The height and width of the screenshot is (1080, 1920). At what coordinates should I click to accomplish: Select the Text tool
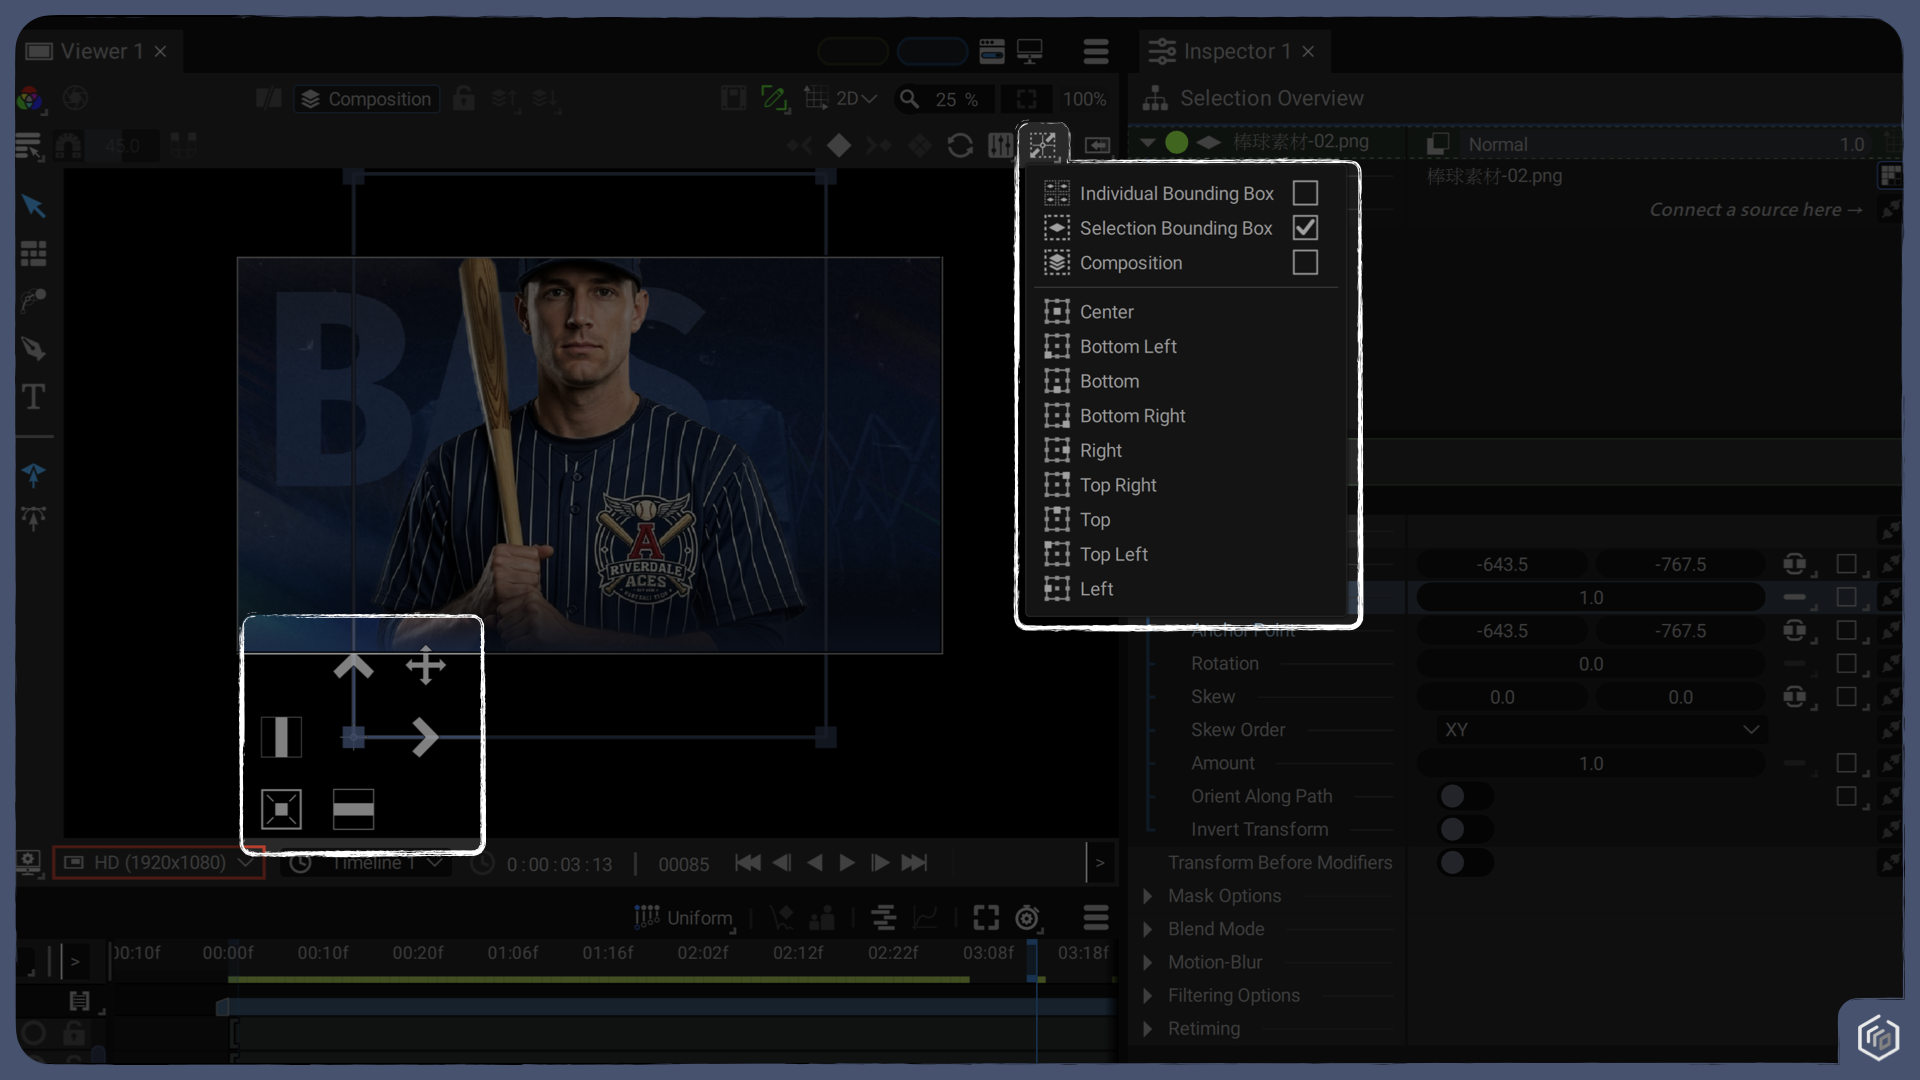[33, 397]
